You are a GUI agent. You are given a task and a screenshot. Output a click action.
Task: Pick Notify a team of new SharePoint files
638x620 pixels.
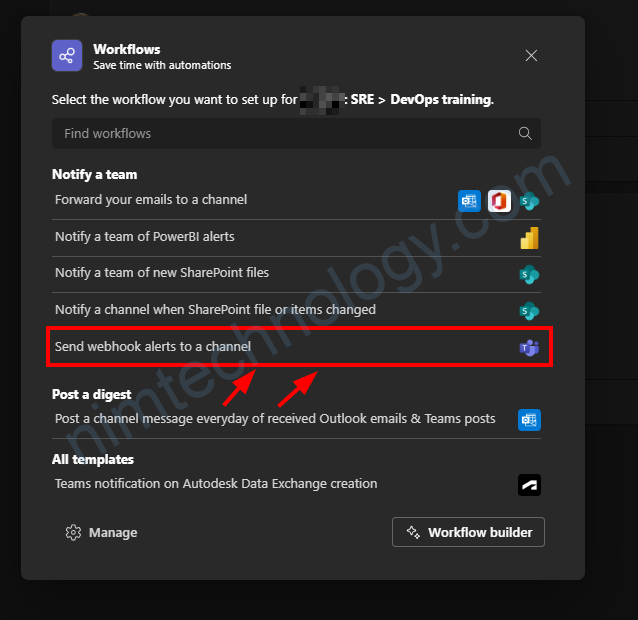(x=296, y=274)
